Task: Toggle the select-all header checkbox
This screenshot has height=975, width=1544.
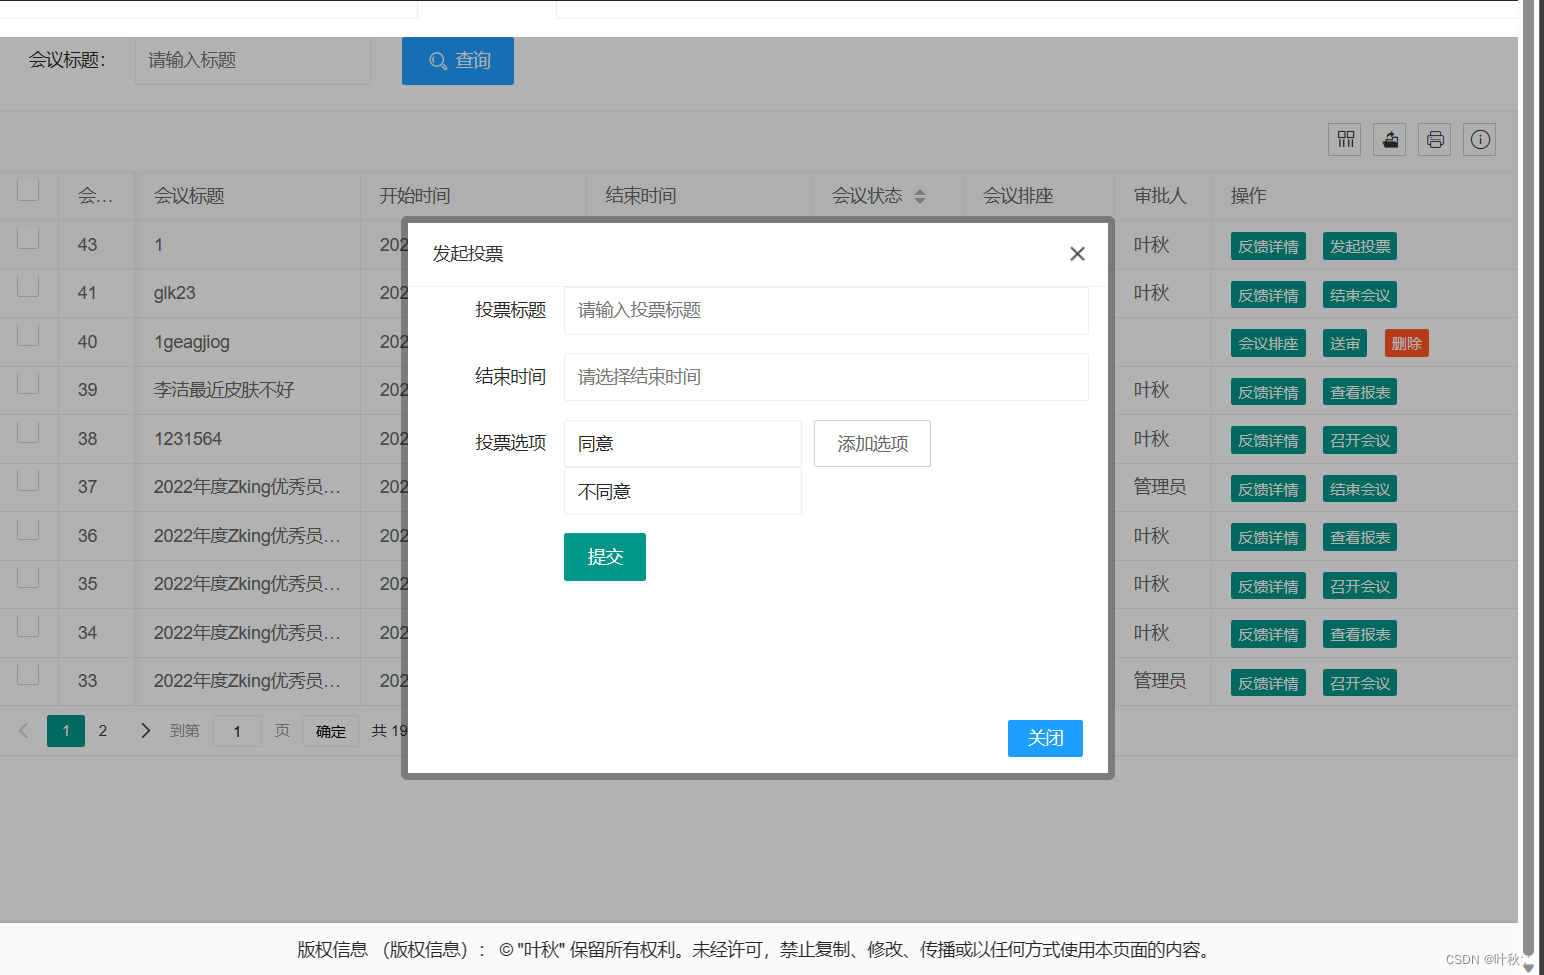Action: tap(28, 190)
